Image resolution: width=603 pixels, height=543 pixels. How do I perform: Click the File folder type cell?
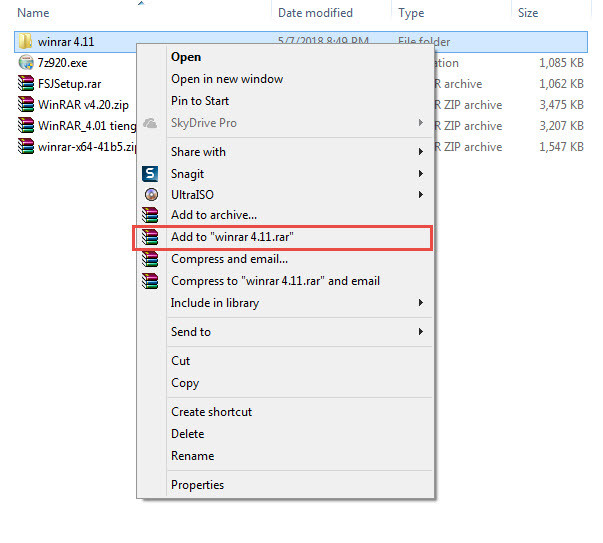tap(424, 41)
